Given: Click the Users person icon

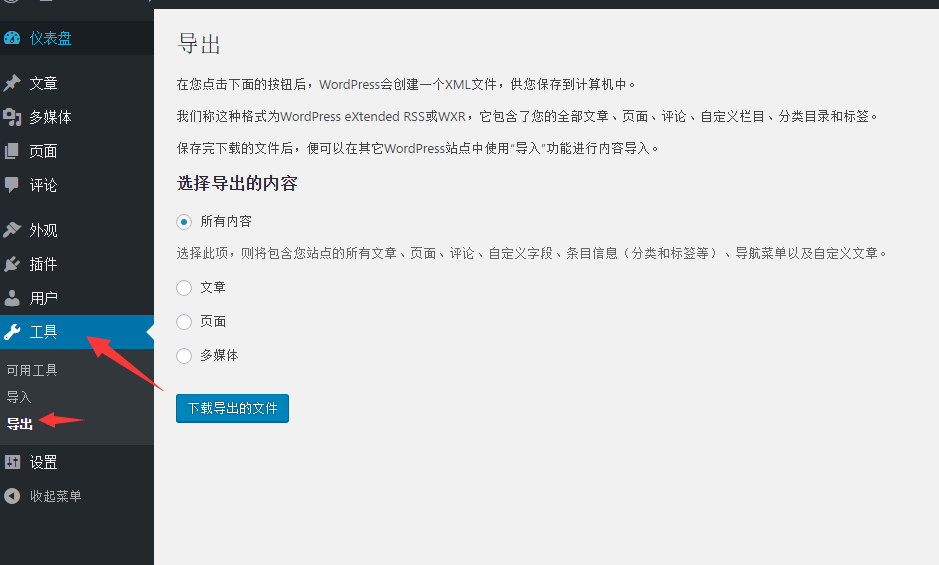Looking at the screenshot, I should click(12, 298).
